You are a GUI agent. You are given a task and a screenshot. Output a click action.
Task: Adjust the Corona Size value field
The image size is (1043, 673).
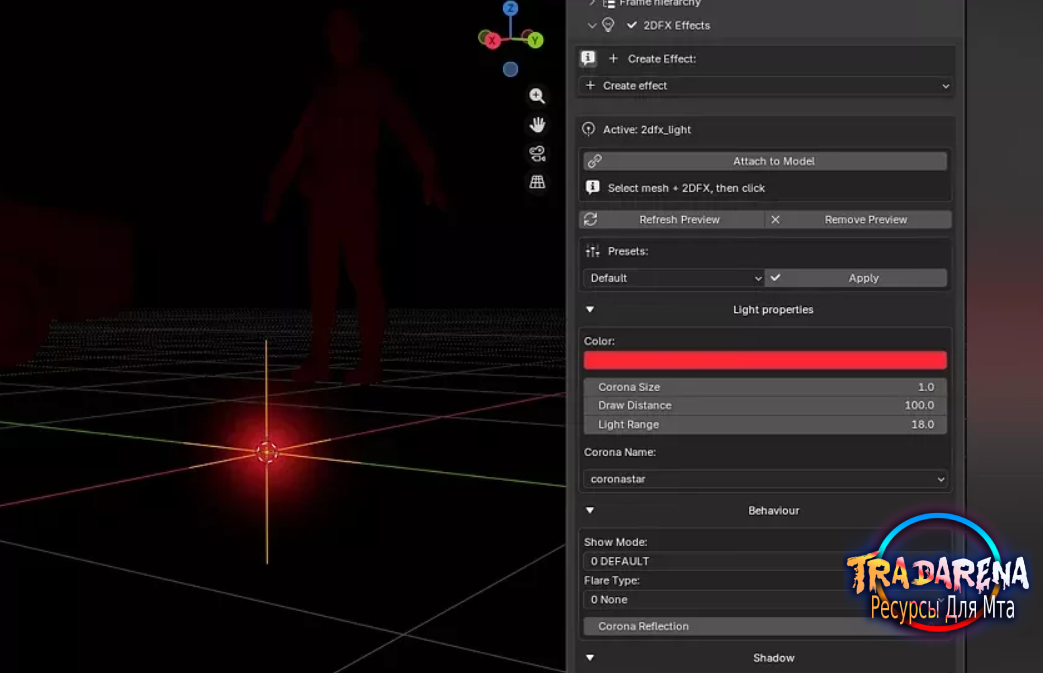765,387
